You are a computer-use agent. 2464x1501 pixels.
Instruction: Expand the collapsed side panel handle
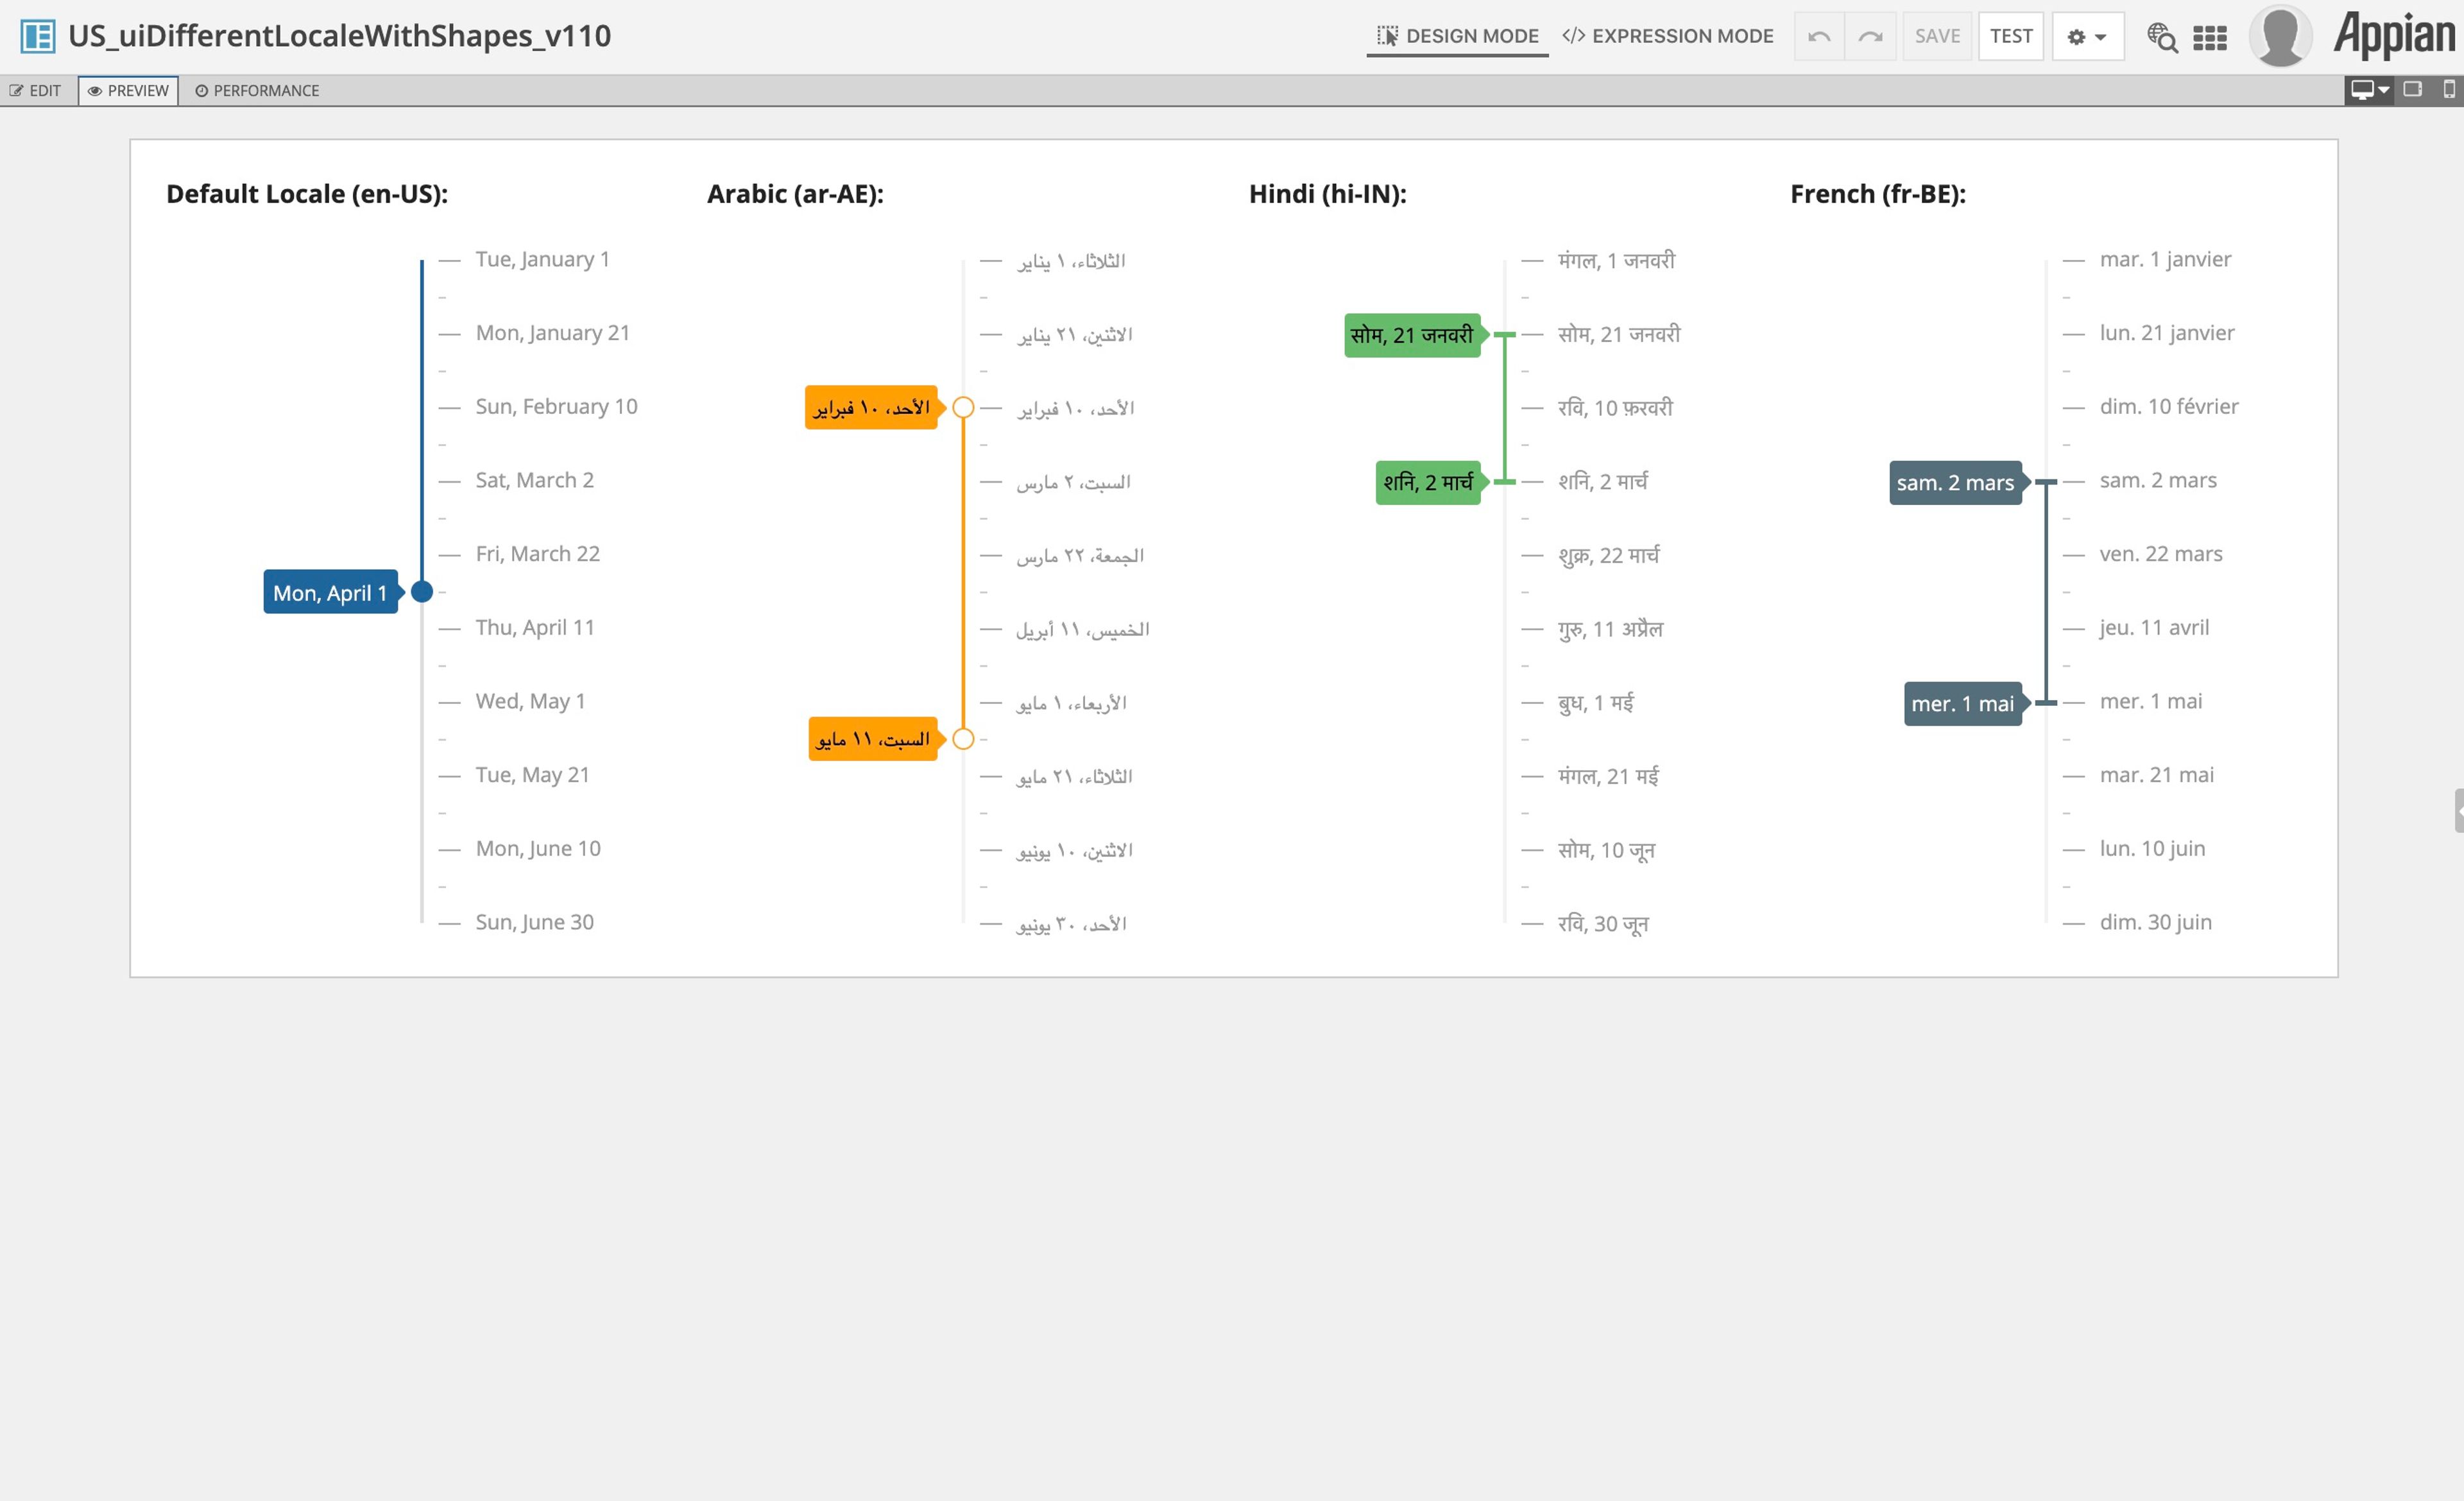coord(2458,810)
